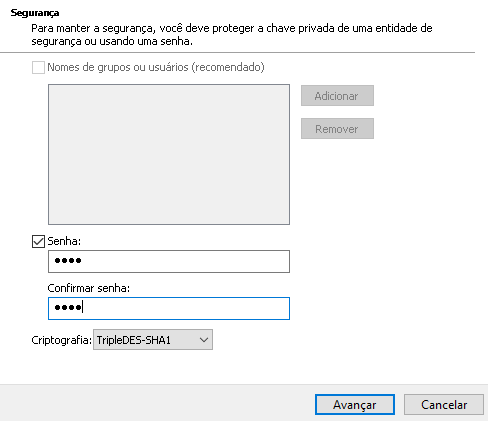Screen dimensions: 488x421
Task: Click the Segurança heading
Action: pos(35,13)
